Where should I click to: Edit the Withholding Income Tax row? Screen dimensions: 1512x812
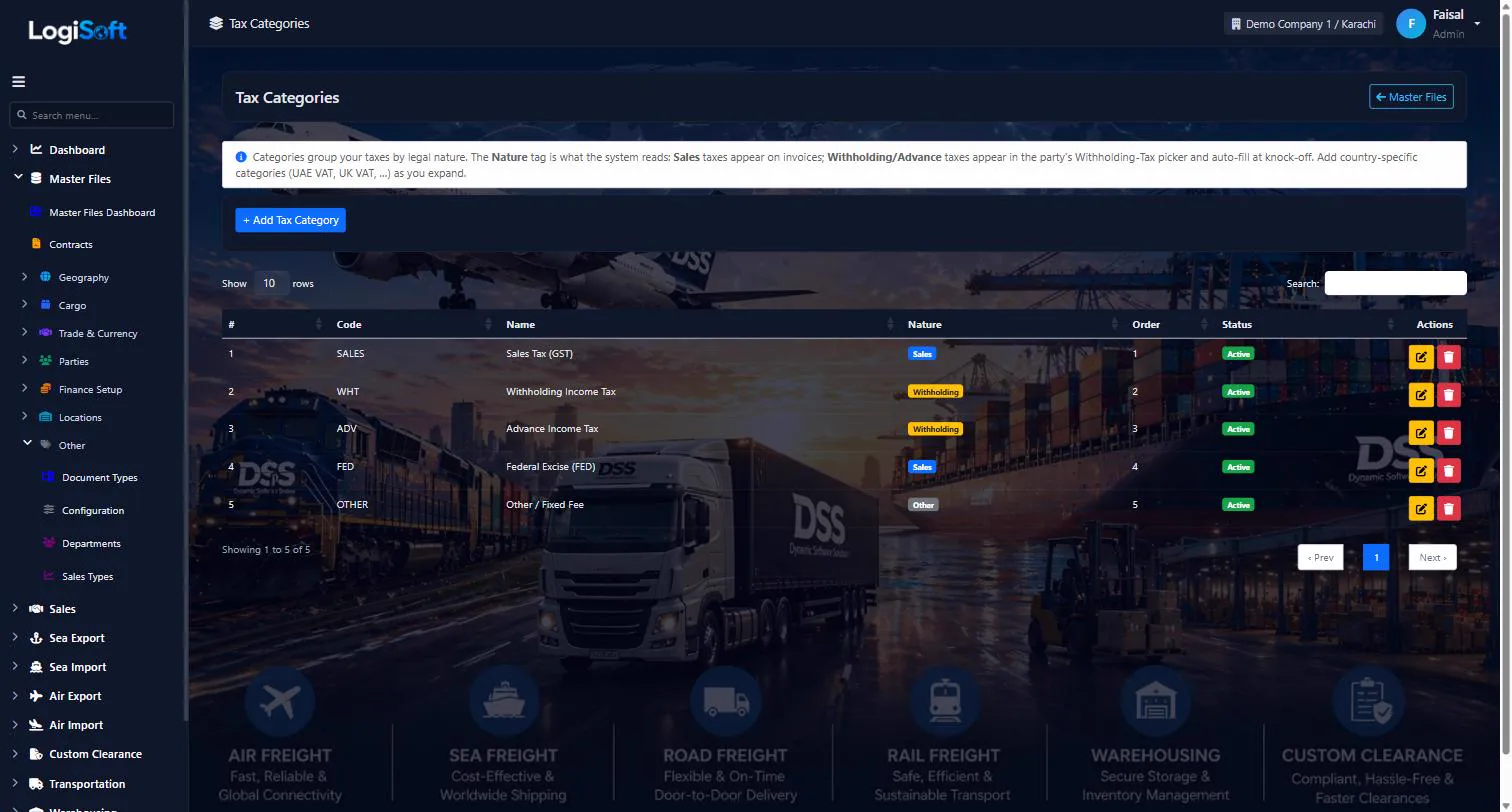(1421, 395)
